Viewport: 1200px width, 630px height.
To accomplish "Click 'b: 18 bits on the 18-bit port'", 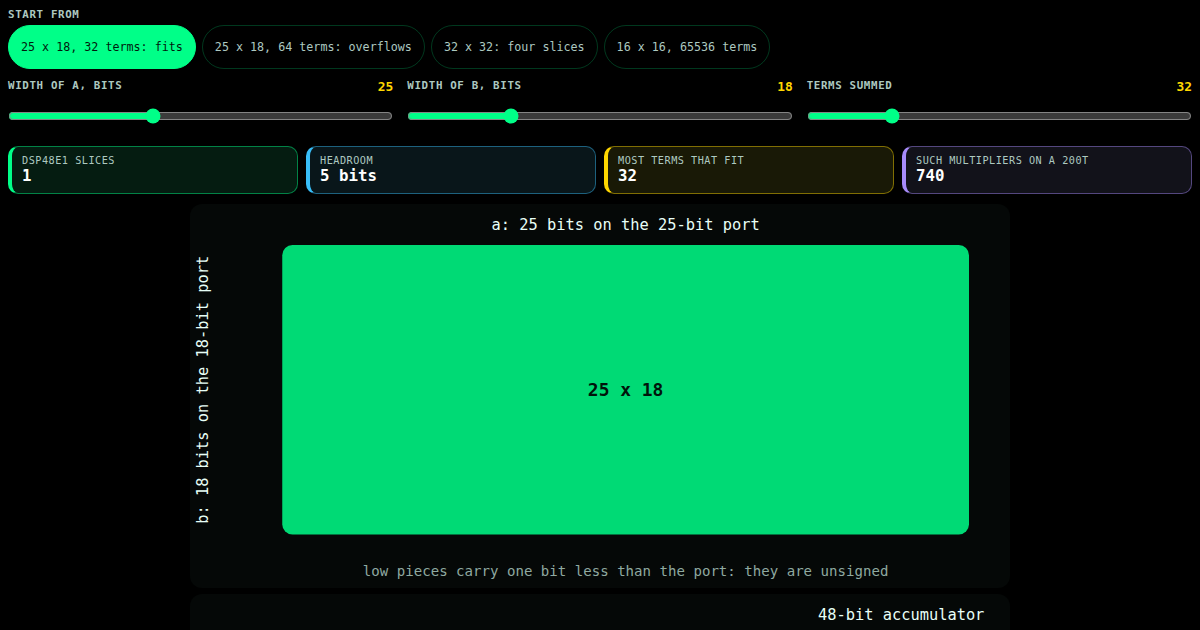I will pos(203,390).
